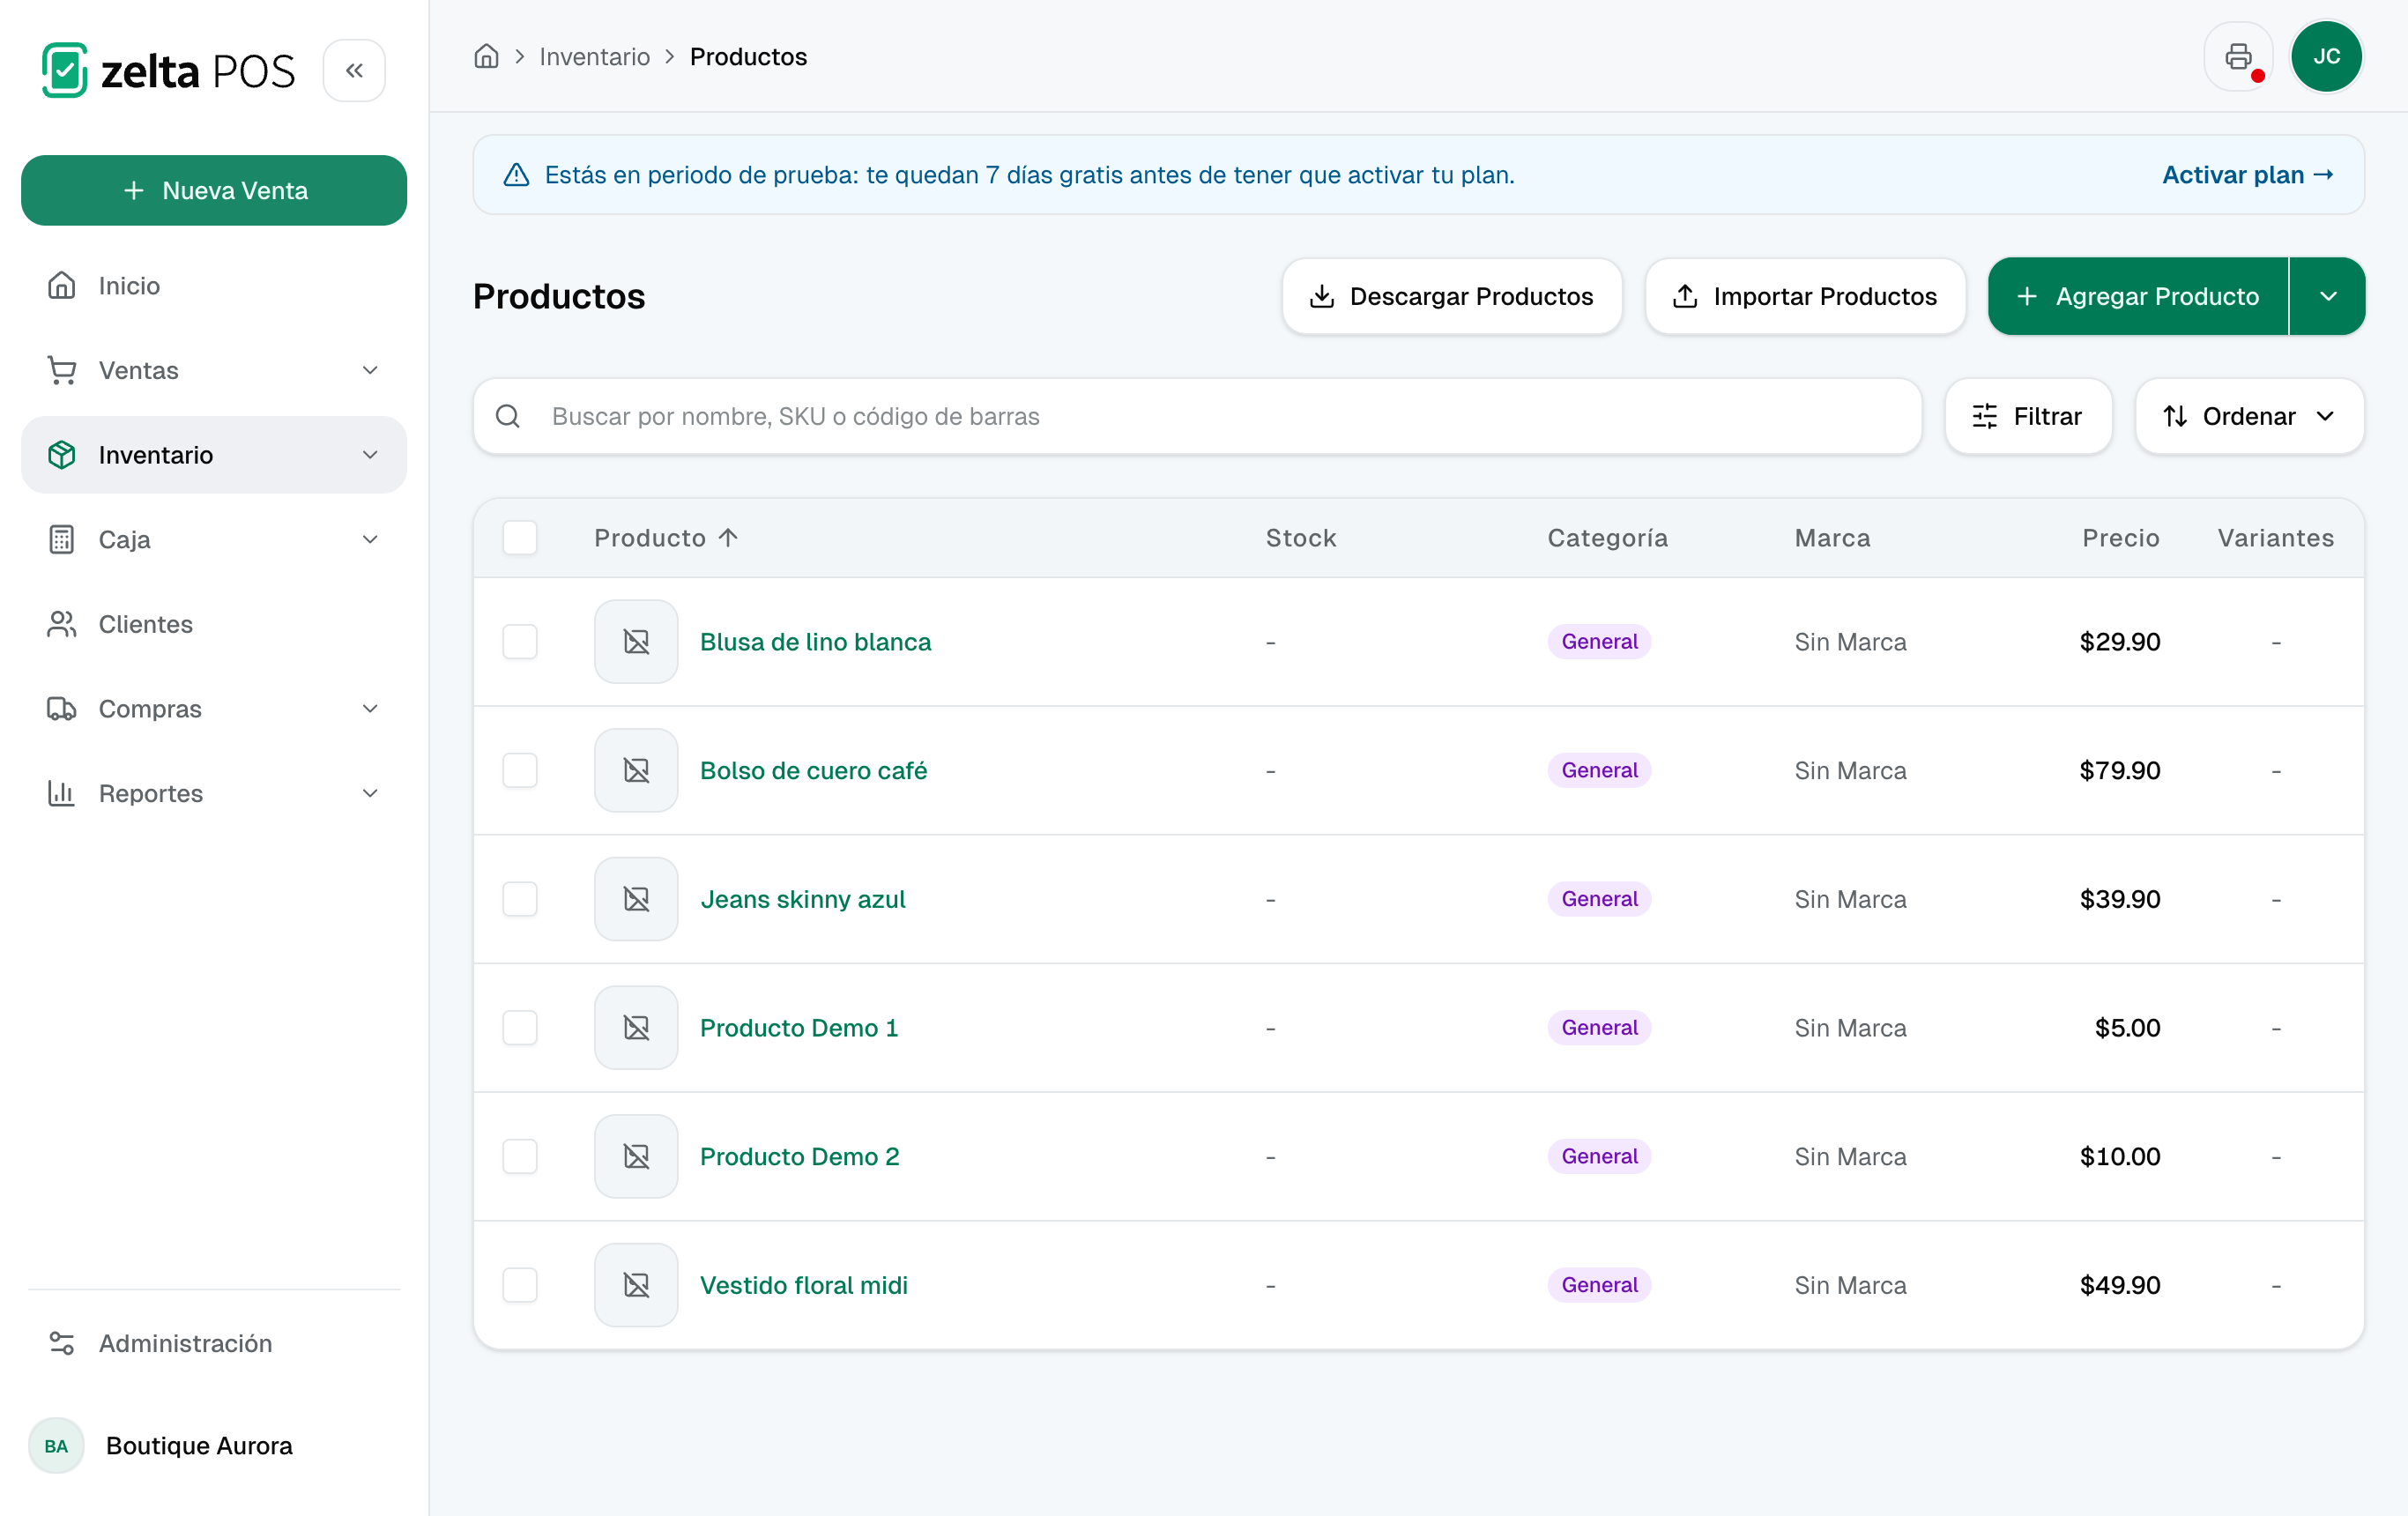Click the home breadcrumb icon
The height and width of the screenshot is (1516, 2408).
point(486,56)
